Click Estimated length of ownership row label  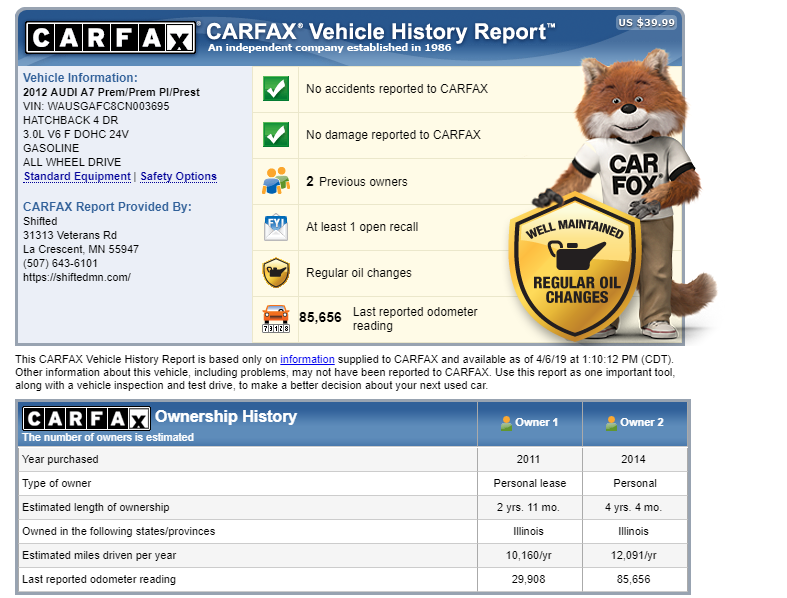click(x=95, y=507)
